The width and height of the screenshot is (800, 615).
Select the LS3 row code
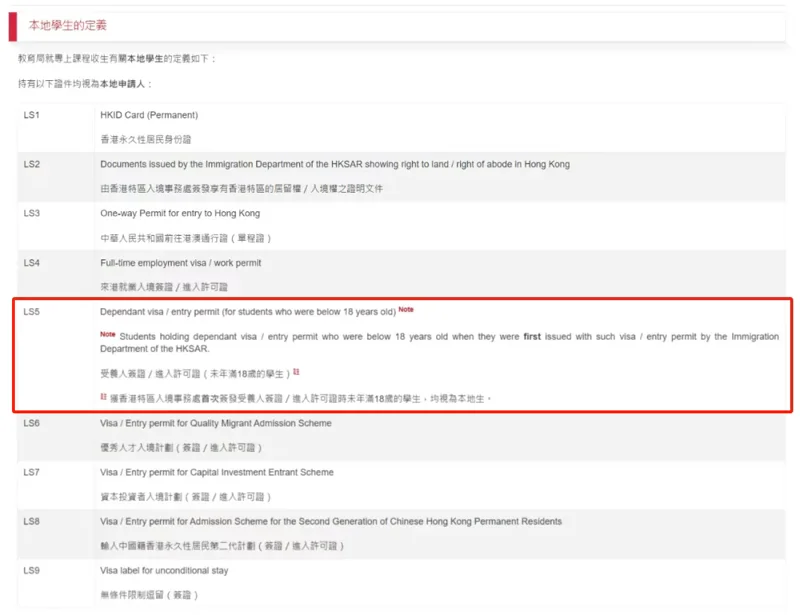pyautogui.click(x=32, y=213)
